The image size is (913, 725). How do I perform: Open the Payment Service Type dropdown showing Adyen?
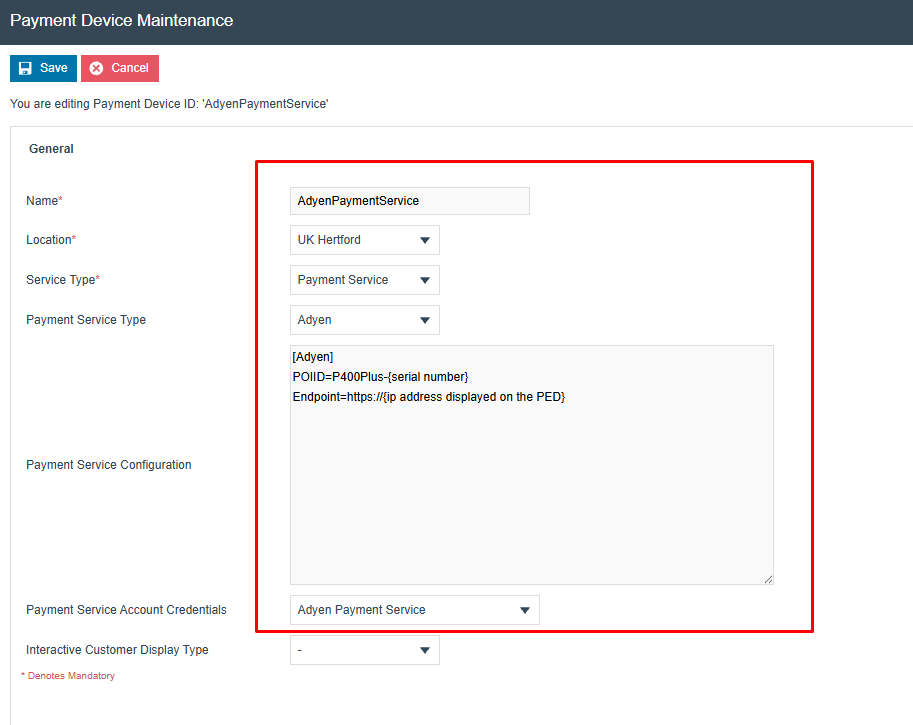click(x=365, y=320)
